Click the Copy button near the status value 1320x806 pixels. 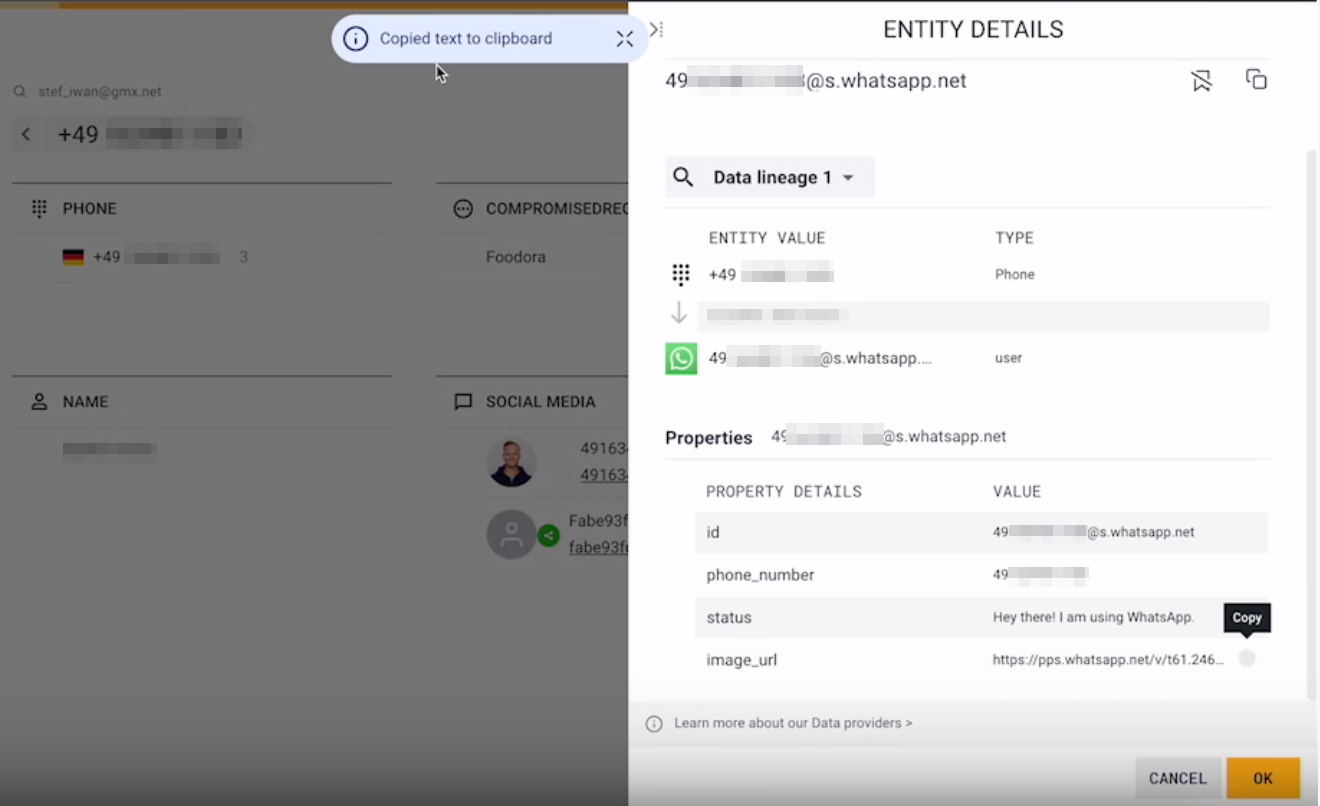[1246, 618]
